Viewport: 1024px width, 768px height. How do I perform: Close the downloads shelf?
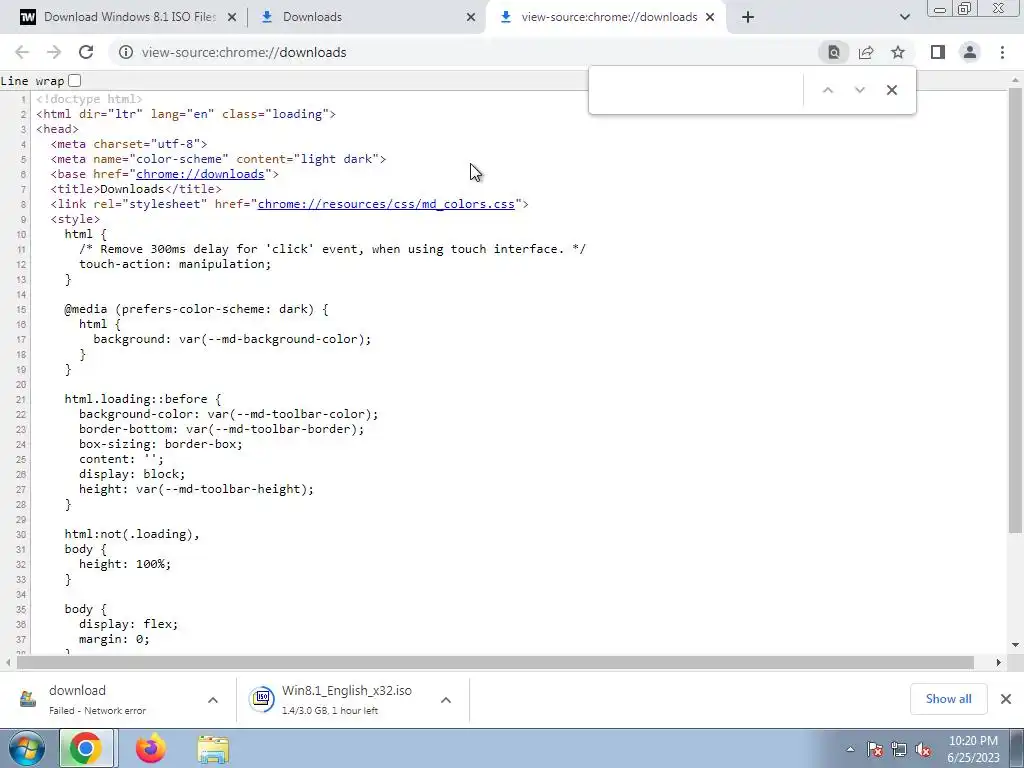(1006, 699)
